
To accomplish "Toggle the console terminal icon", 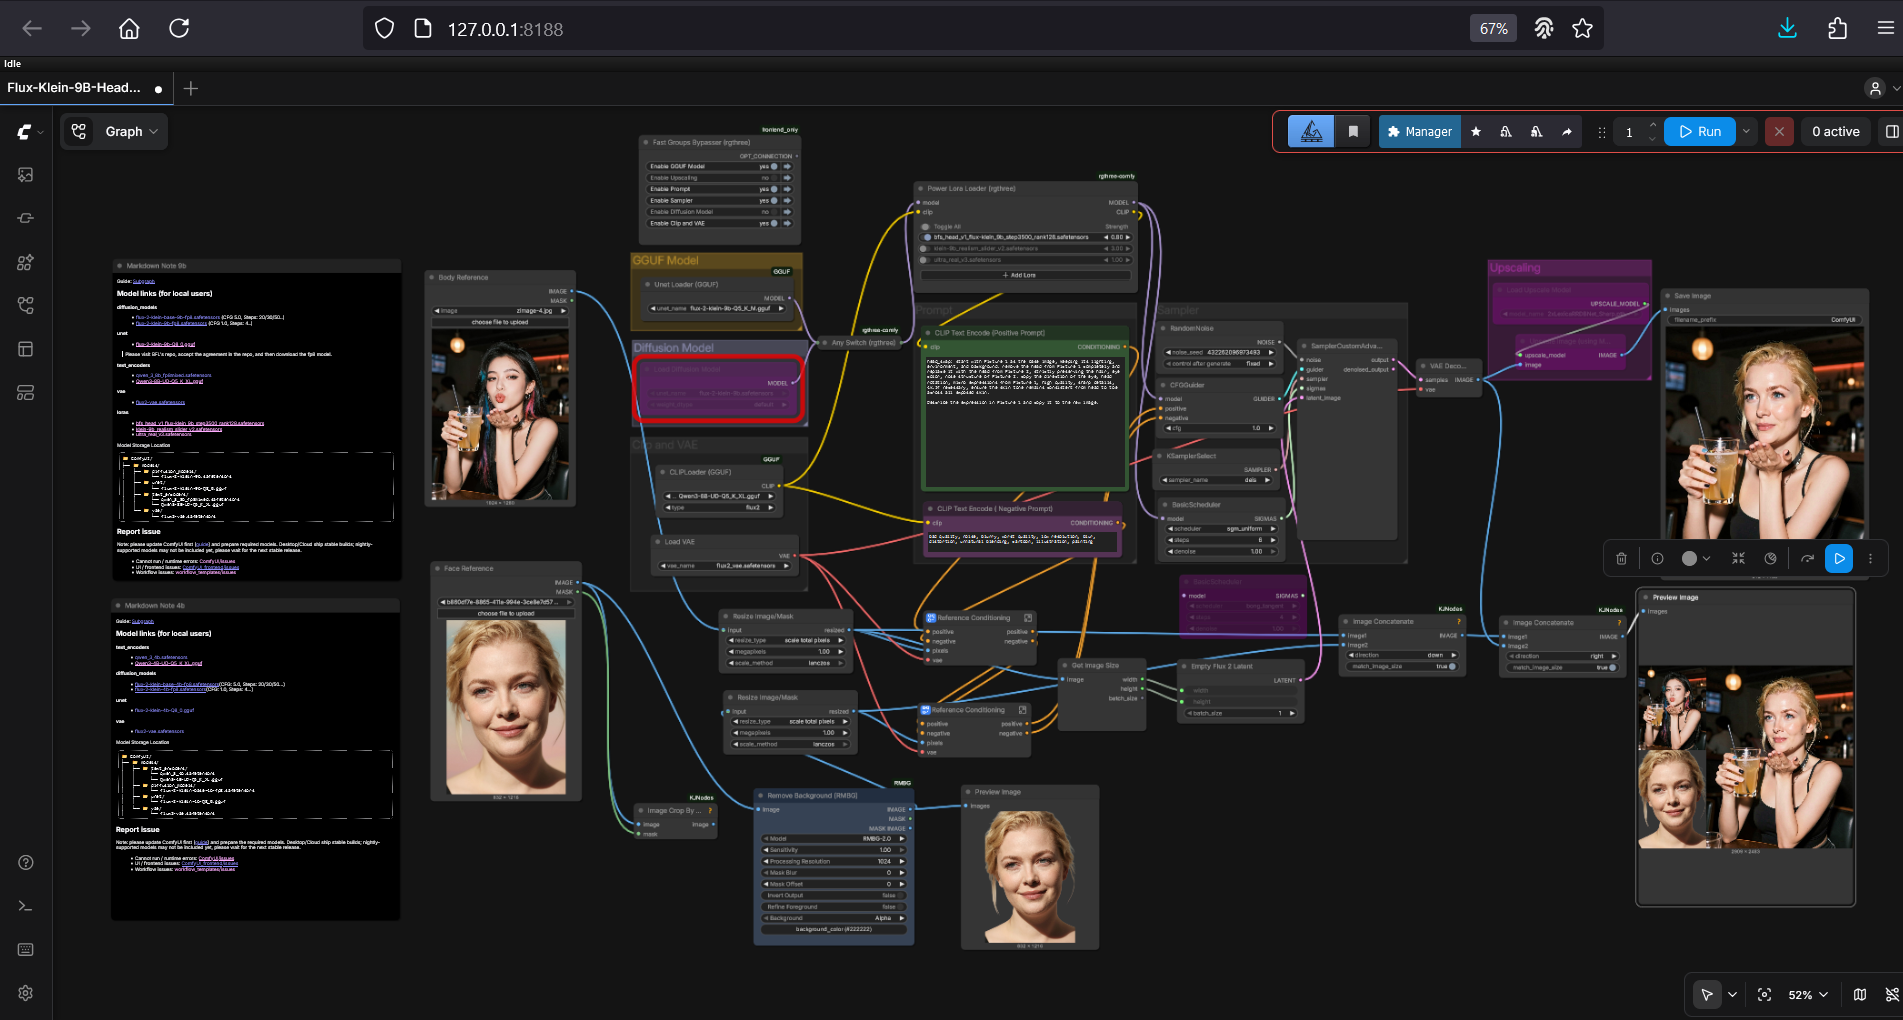I will pos(26,906).
